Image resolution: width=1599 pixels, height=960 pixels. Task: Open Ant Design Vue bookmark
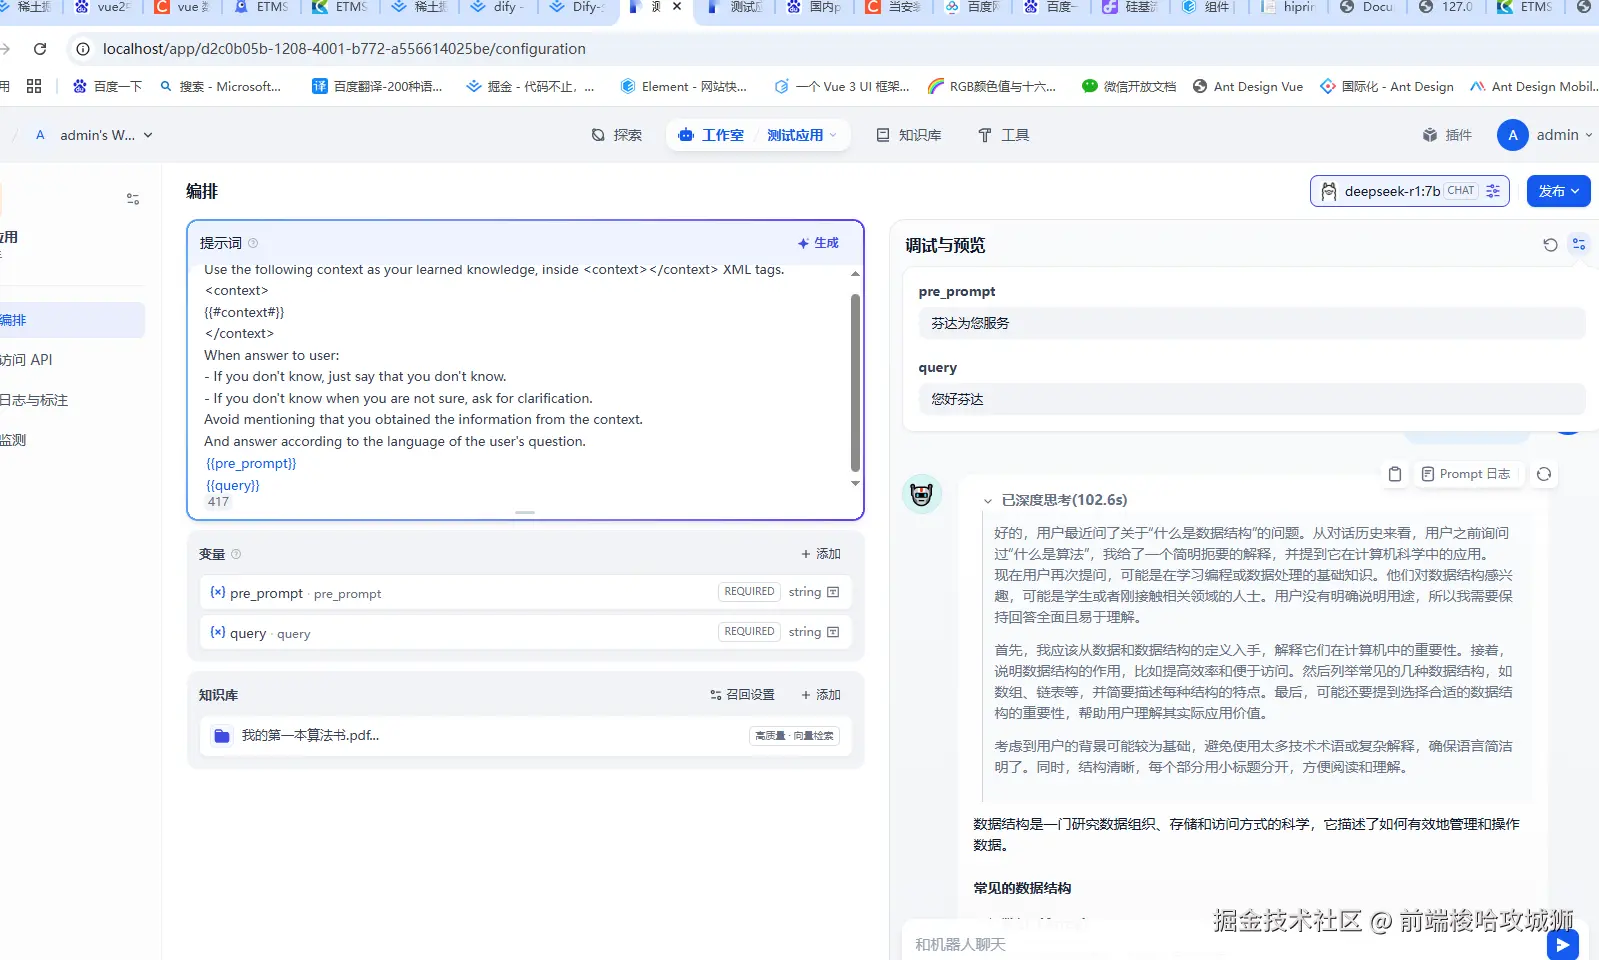pyautogui.click(x=1248, y=86)
